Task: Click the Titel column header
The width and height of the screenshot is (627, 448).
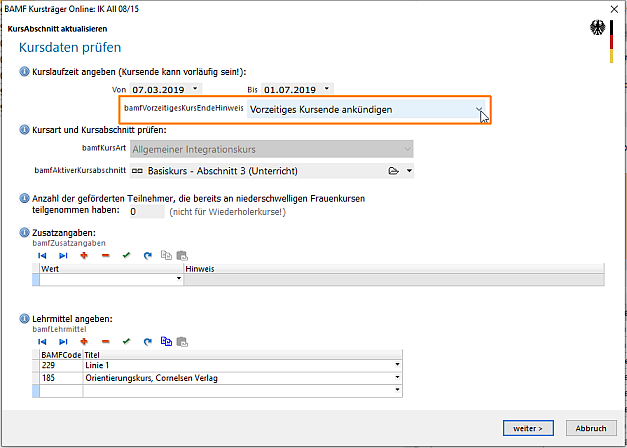Action: pos(242,354)
